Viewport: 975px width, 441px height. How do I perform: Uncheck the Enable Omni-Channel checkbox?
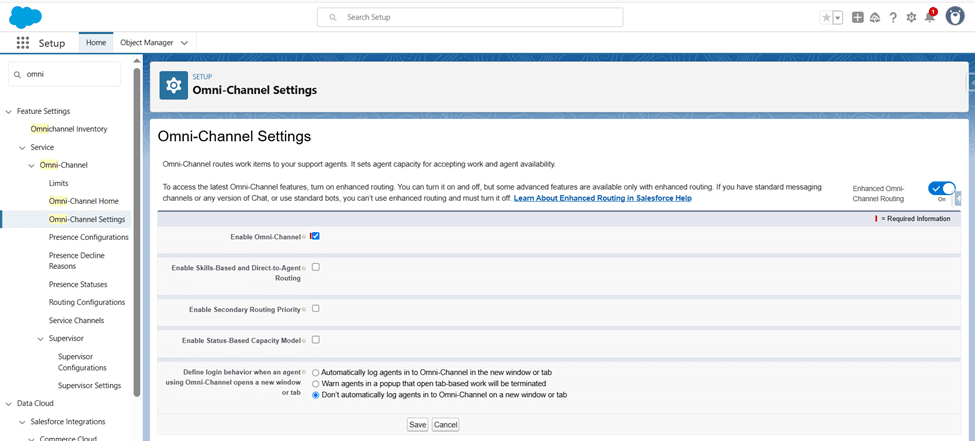[x=315, y=236]
